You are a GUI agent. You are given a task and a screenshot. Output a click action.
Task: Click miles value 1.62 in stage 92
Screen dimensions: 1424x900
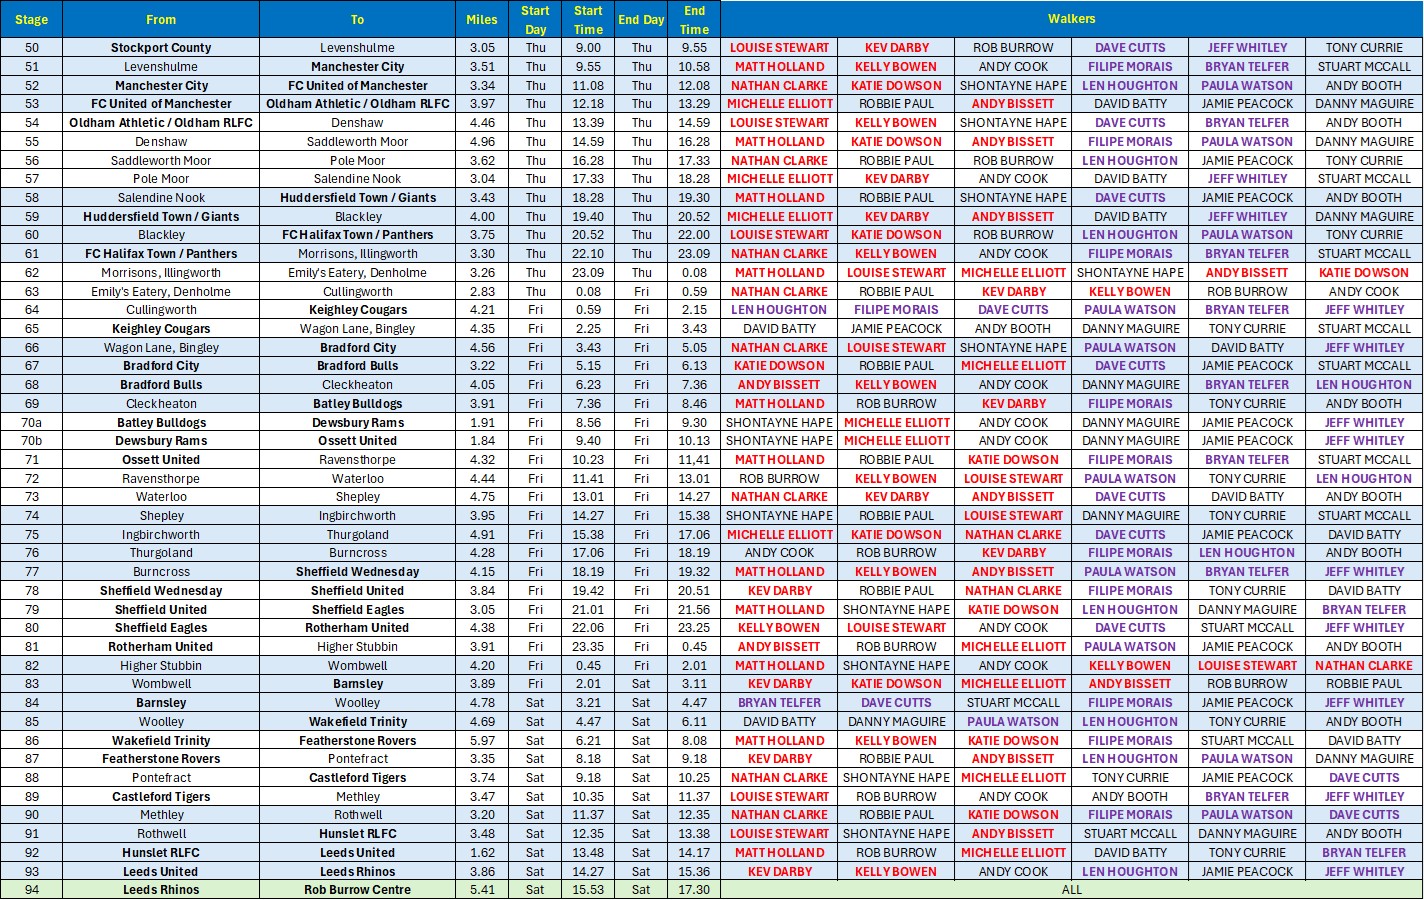click(x=482, y=853)
